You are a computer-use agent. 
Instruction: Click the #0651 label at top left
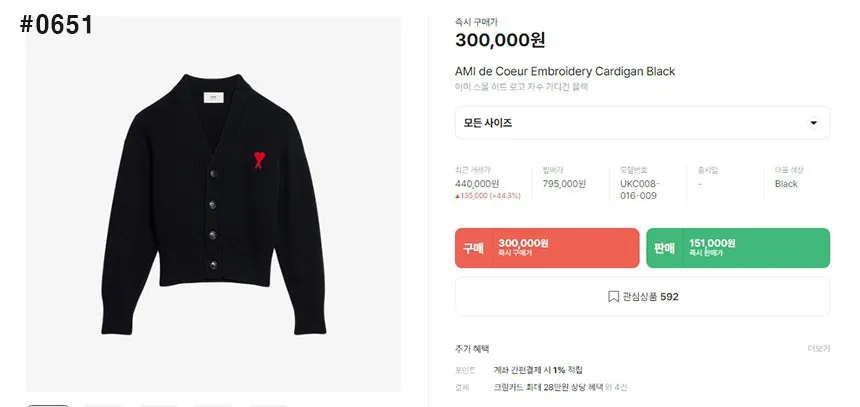pos(56,25)
